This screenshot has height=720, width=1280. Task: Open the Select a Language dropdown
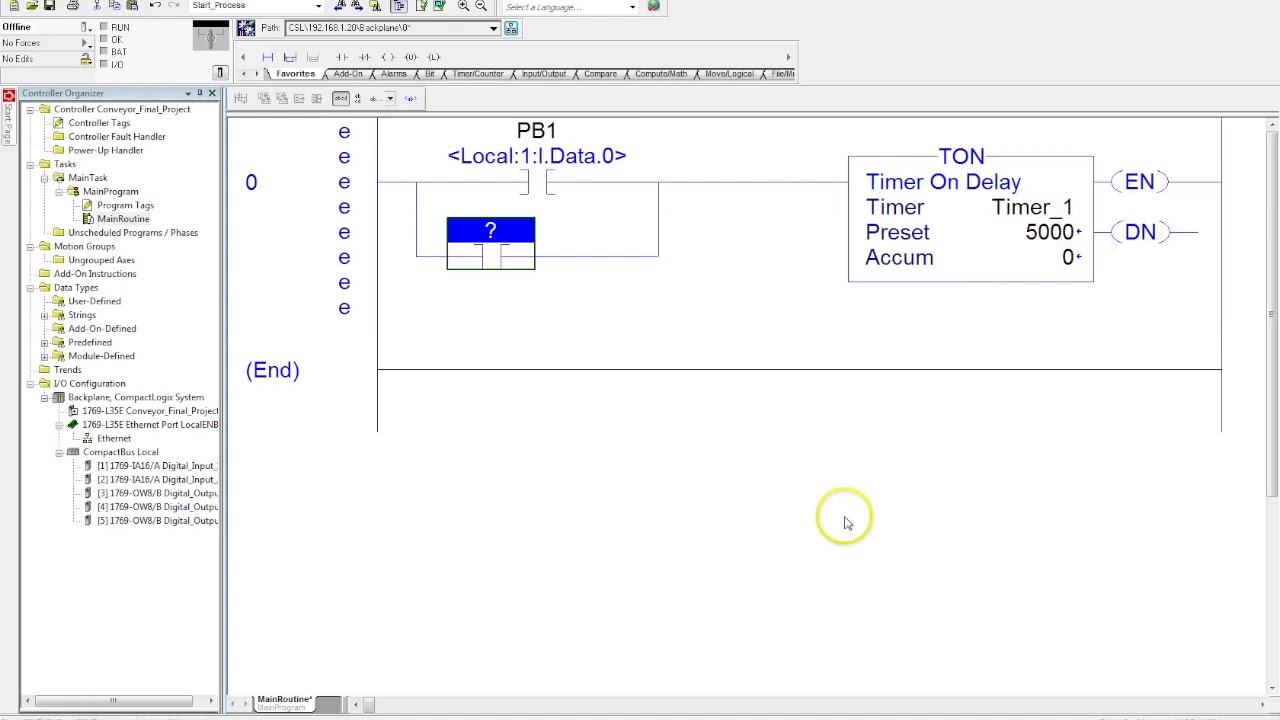click(632, 7)
